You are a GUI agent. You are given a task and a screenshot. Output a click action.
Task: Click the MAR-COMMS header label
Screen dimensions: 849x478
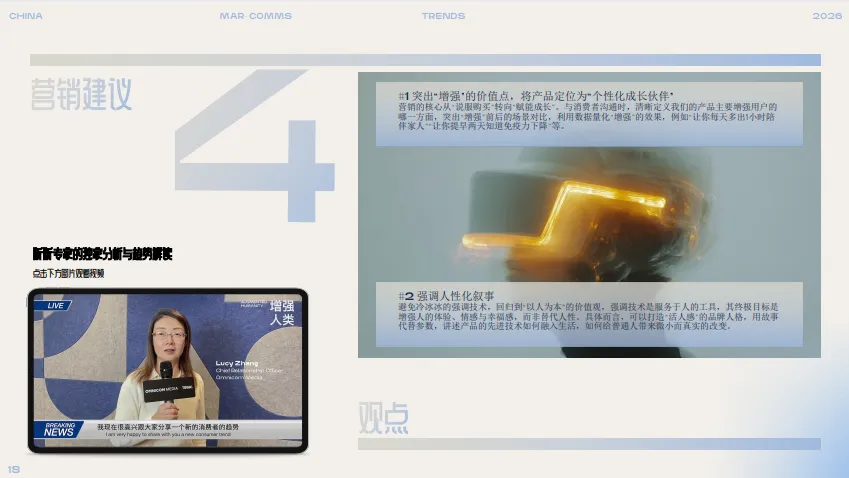[x=256, y=16]
